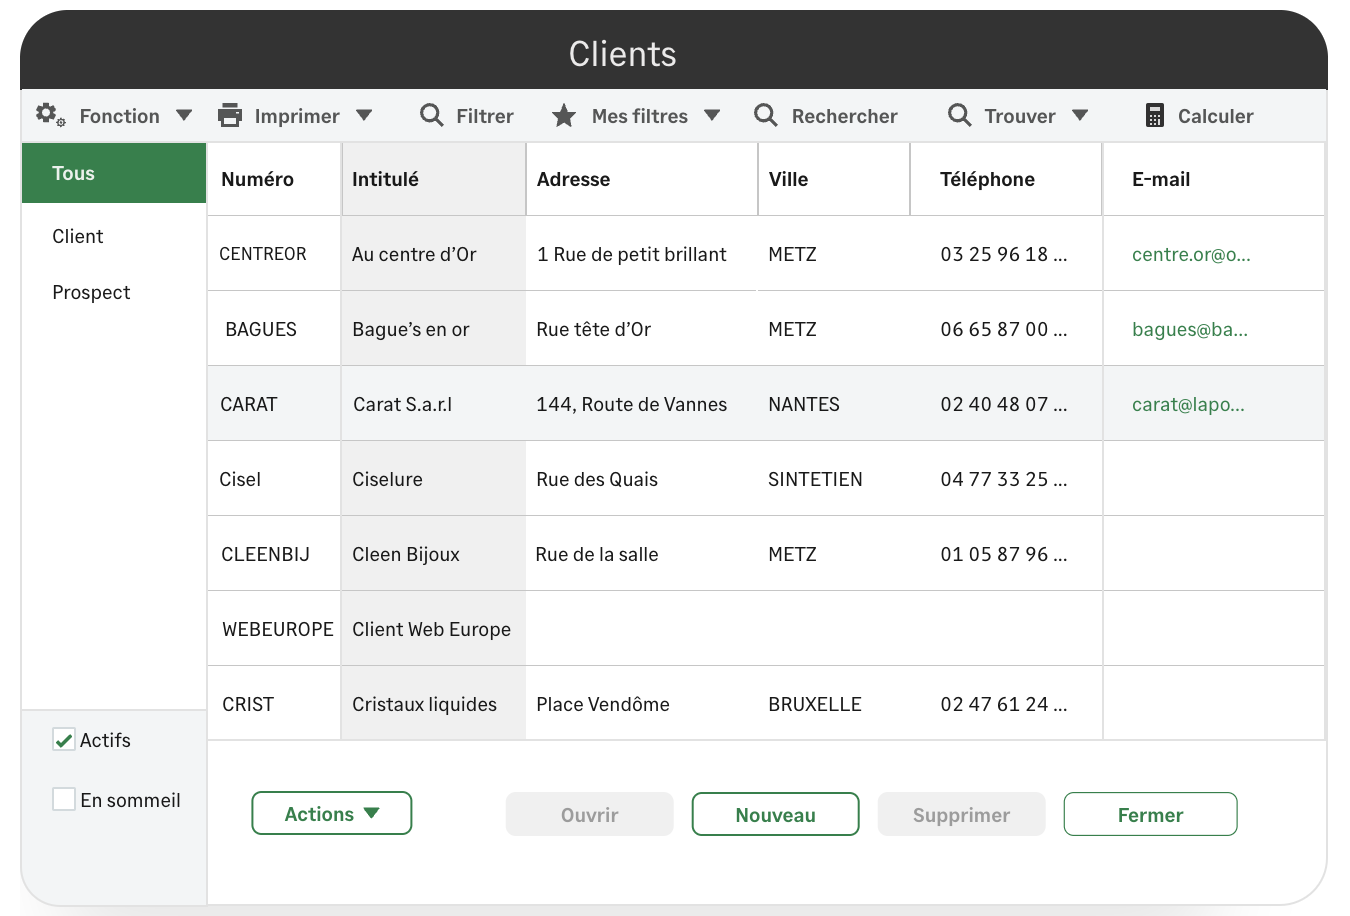Viewport: 1350px width, 916px height.
Task: Sort by E-mail column header
Action: coord(1214,179)
